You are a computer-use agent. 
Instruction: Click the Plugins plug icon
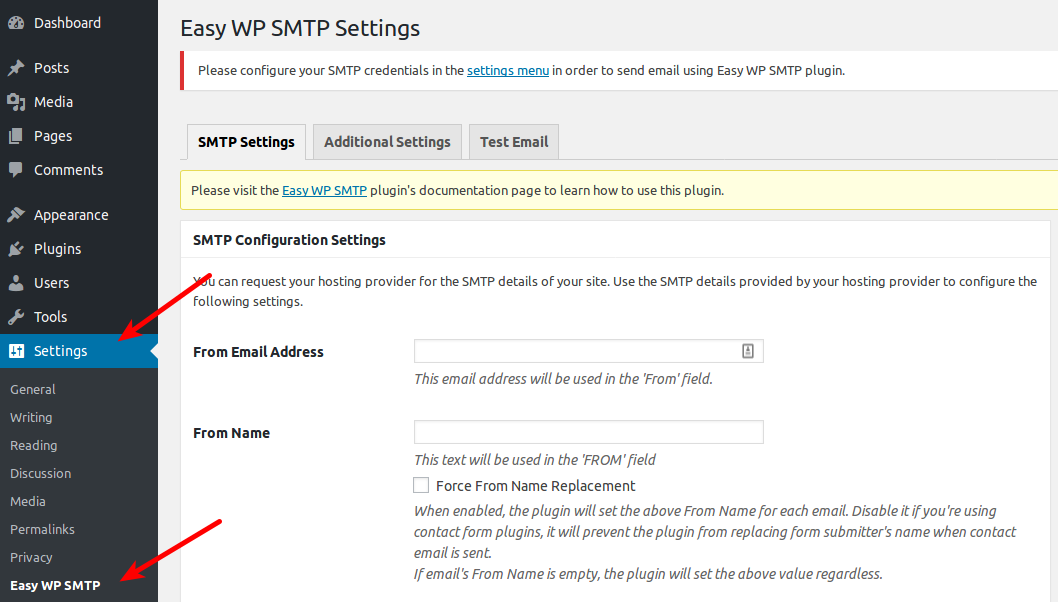16,249
